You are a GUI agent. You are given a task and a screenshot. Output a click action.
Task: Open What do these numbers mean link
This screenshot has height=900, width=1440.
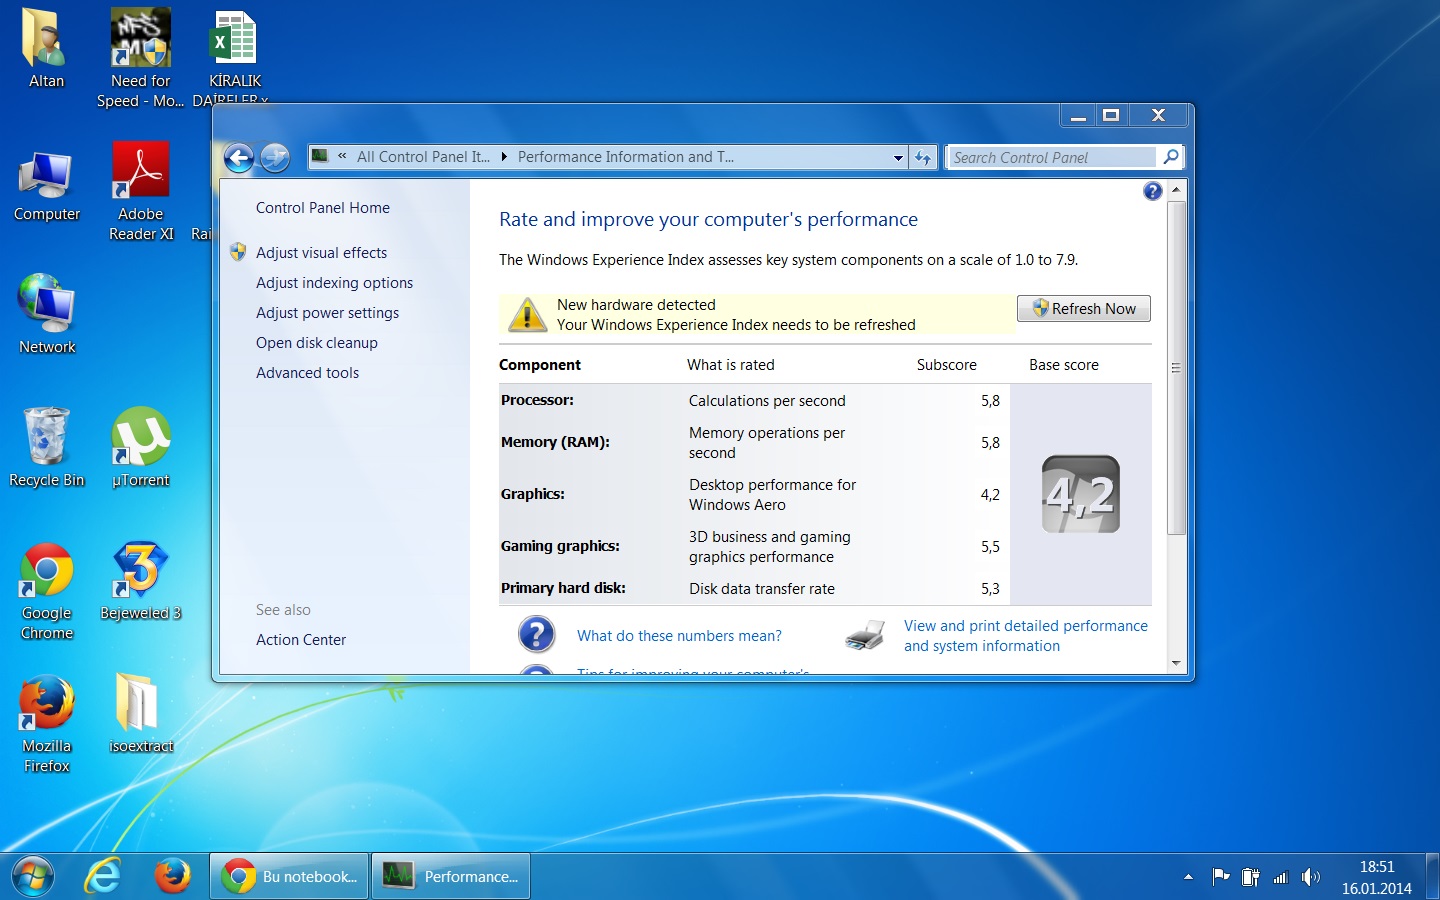pos(679,636)
